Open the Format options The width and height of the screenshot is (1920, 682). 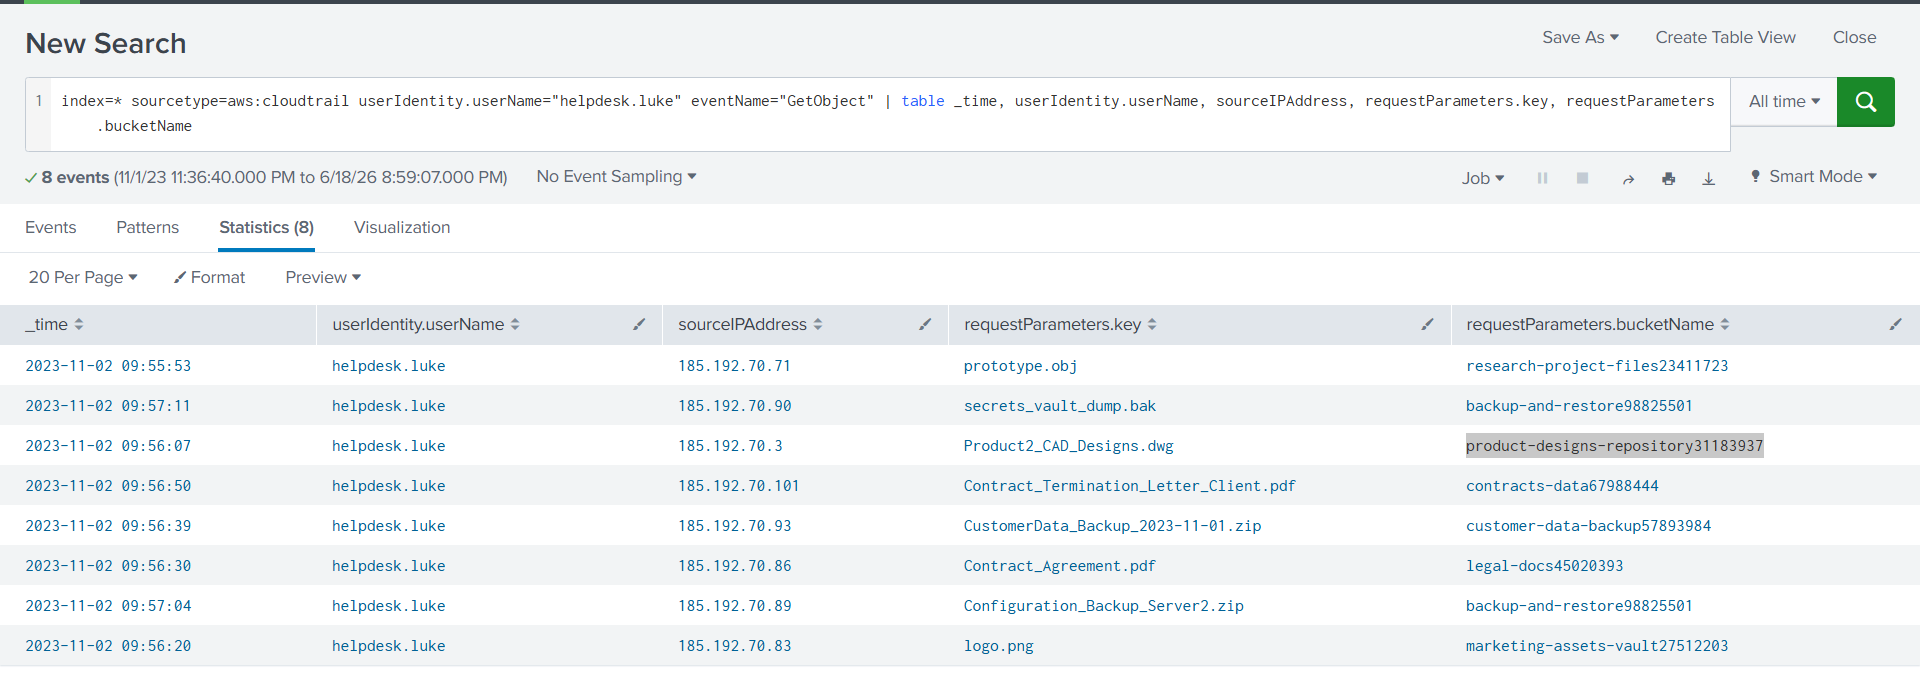210,277
